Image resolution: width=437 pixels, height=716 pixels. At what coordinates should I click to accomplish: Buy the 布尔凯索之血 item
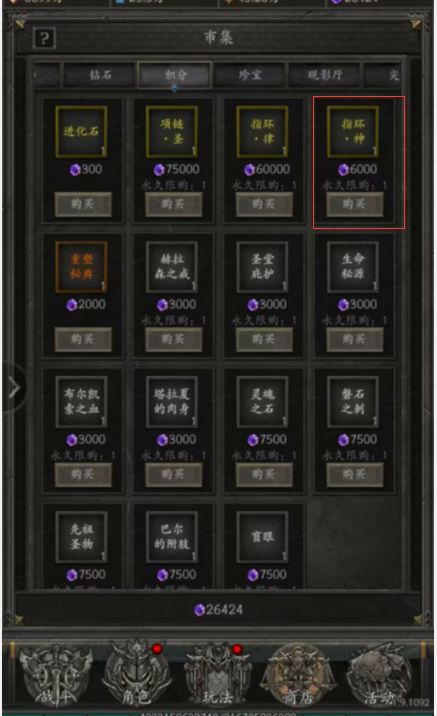point(83,474)
